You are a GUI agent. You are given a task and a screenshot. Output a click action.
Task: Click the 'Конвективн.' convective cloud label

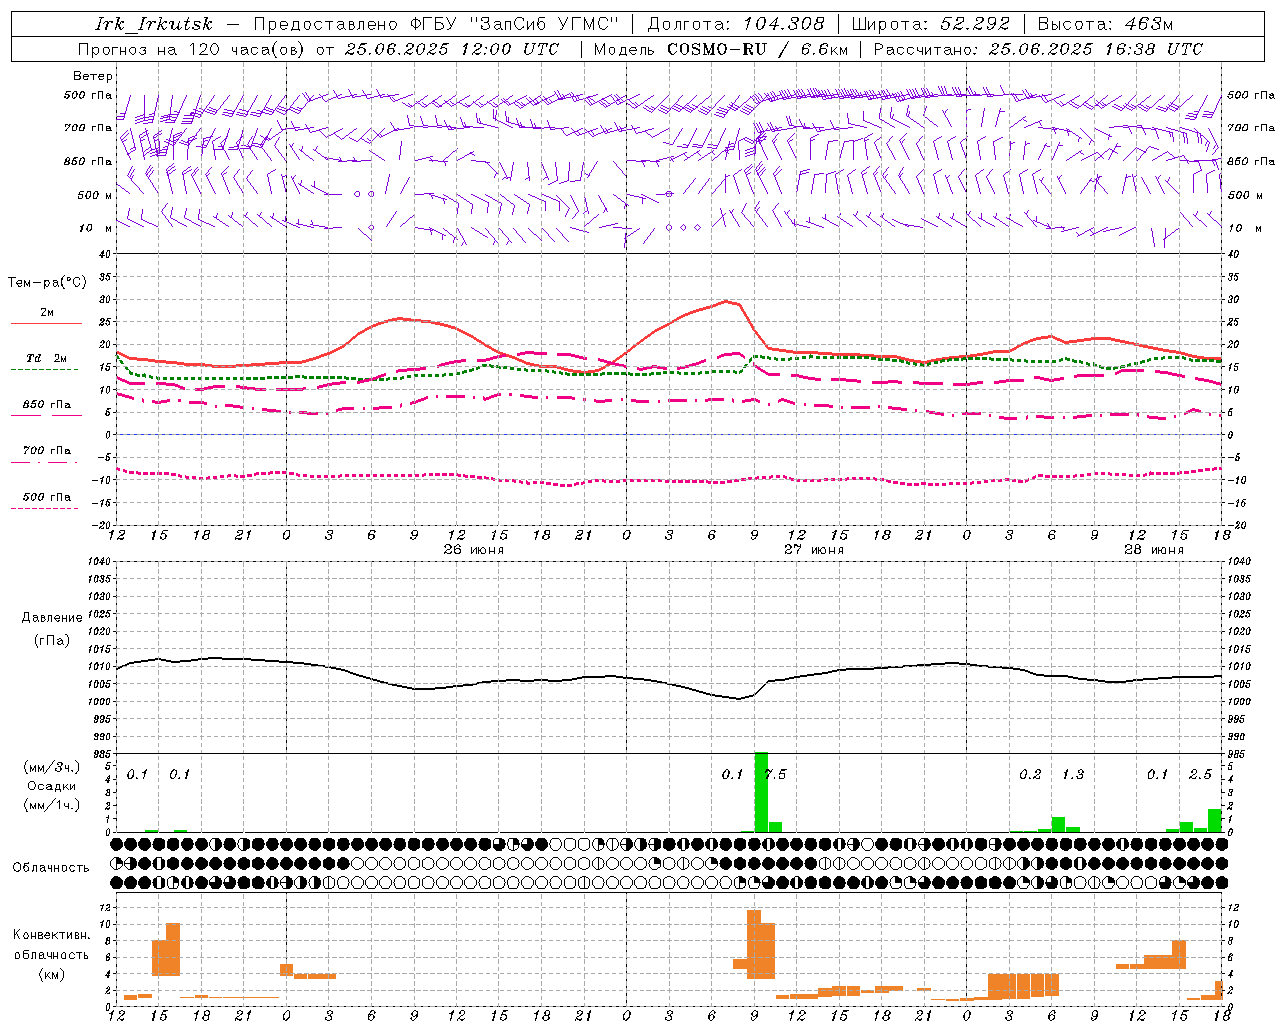click(51, 934)
